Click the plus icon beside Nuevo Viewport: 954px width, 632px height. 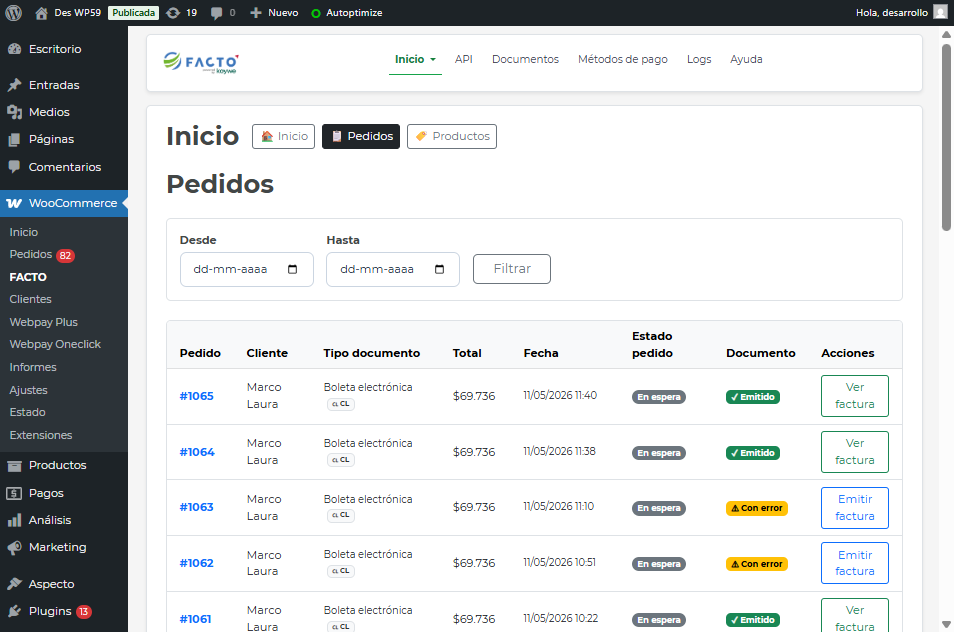point(256,13)
